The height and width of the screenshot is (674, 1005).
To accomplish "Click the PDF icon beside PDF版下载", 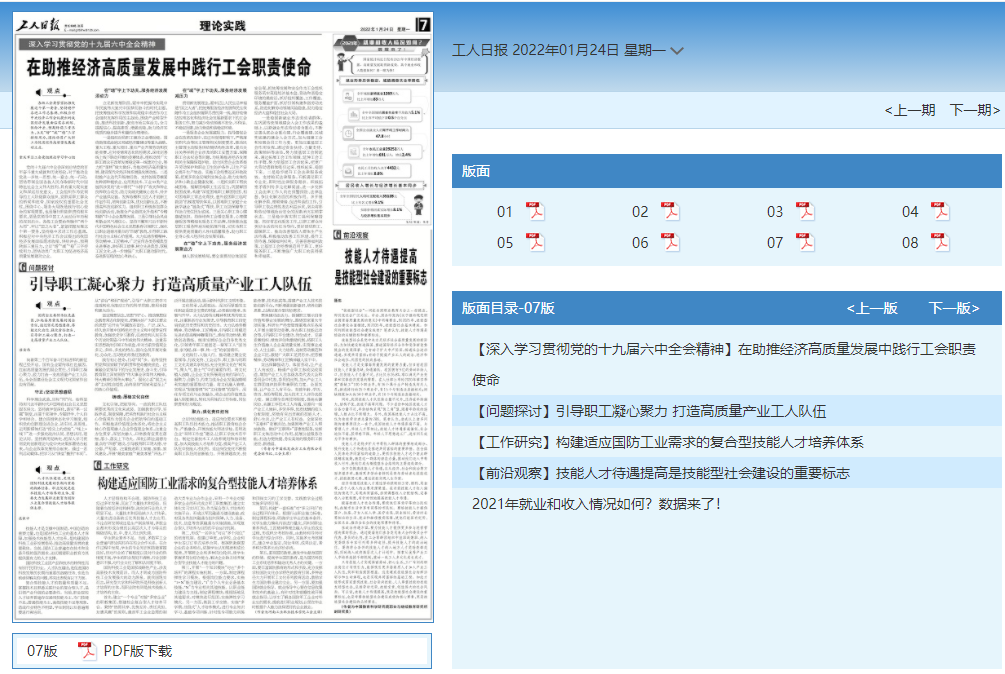I will point(86,650).
